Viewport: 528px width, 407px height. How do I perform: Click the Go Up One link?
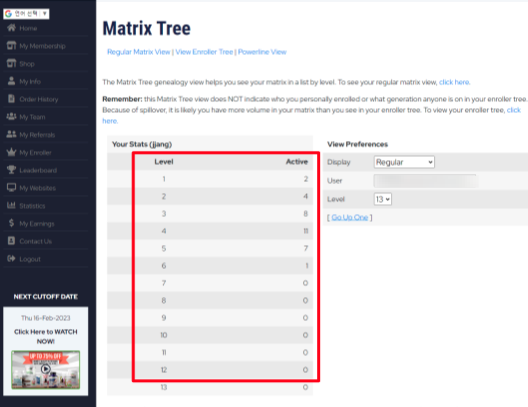(x=350, y=217)
